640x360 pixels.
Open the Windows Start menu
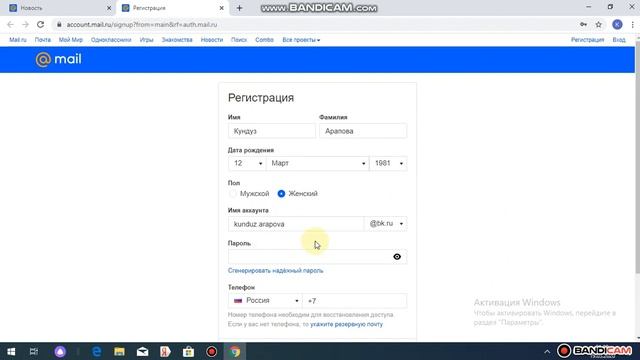[11, 351]
